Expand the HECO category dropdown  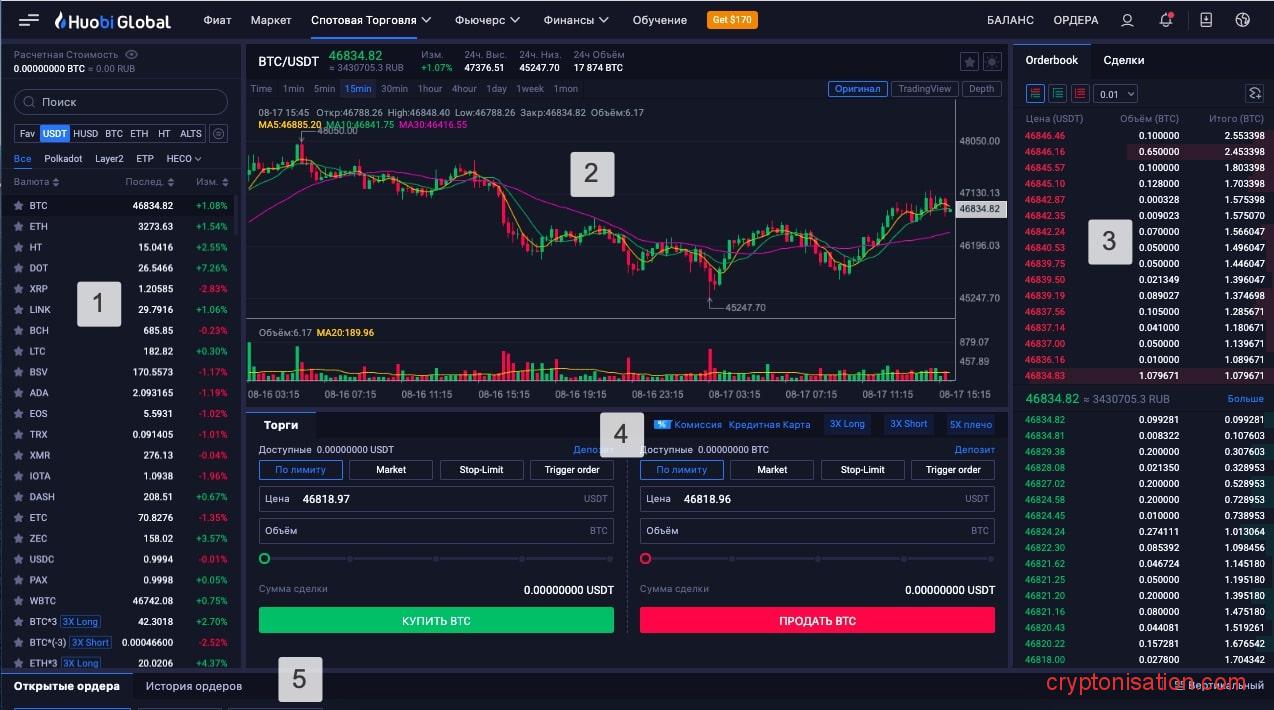click(183, 159)
